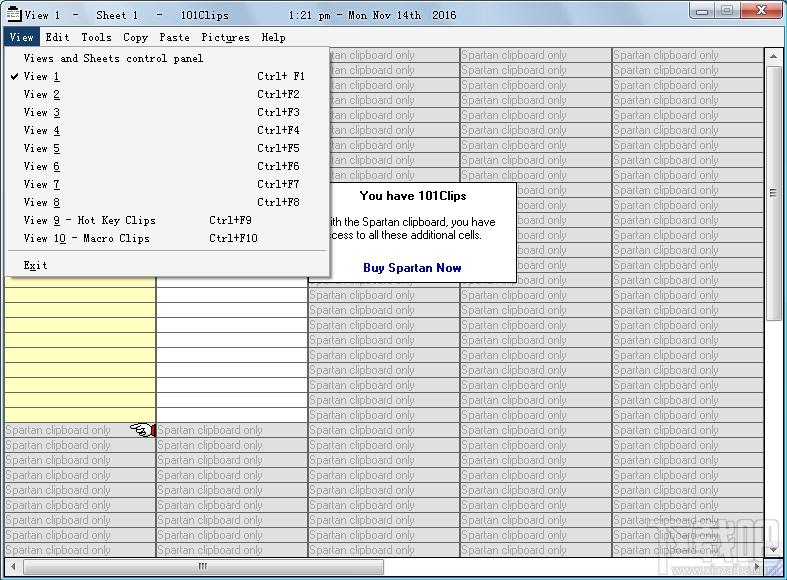
Task: Choose Exit from the View menu
Action: [167, 265]
